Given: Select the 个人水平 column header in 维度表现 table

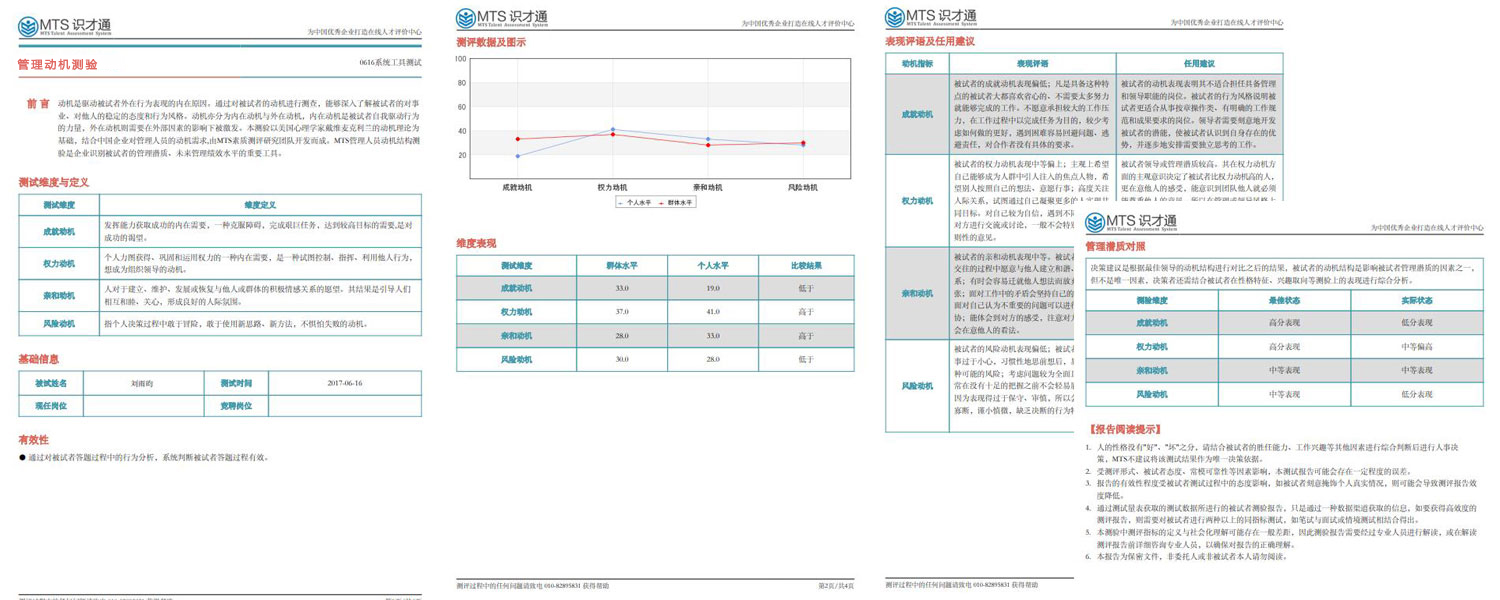Looking at the screenshot, I should coord(713,266).
